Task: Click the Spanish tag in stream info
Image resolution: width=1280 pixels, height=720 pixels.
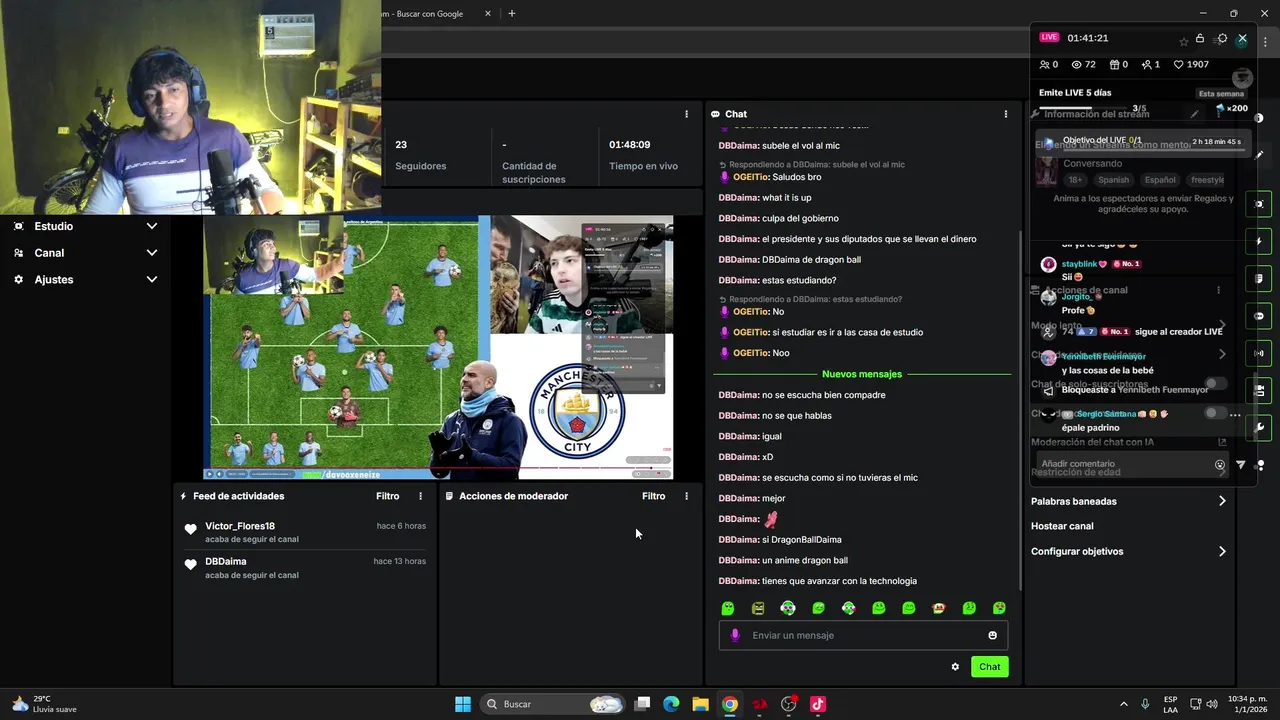Action: pos(1113,180)
